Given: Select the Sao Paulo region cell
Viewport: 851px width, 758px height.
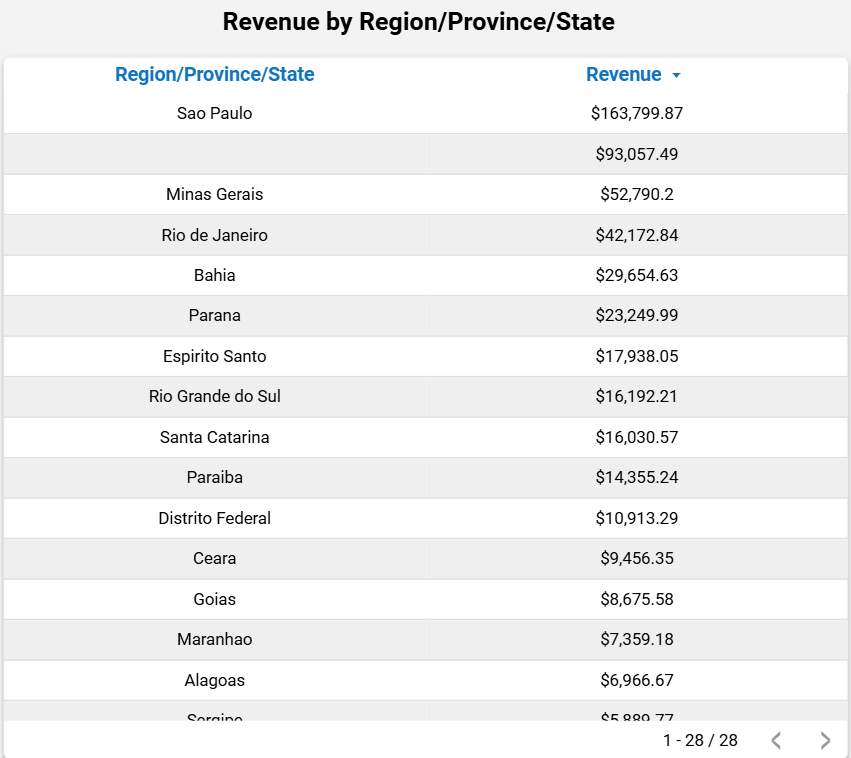Looking at the screenshot, I should tap(214, 113).
